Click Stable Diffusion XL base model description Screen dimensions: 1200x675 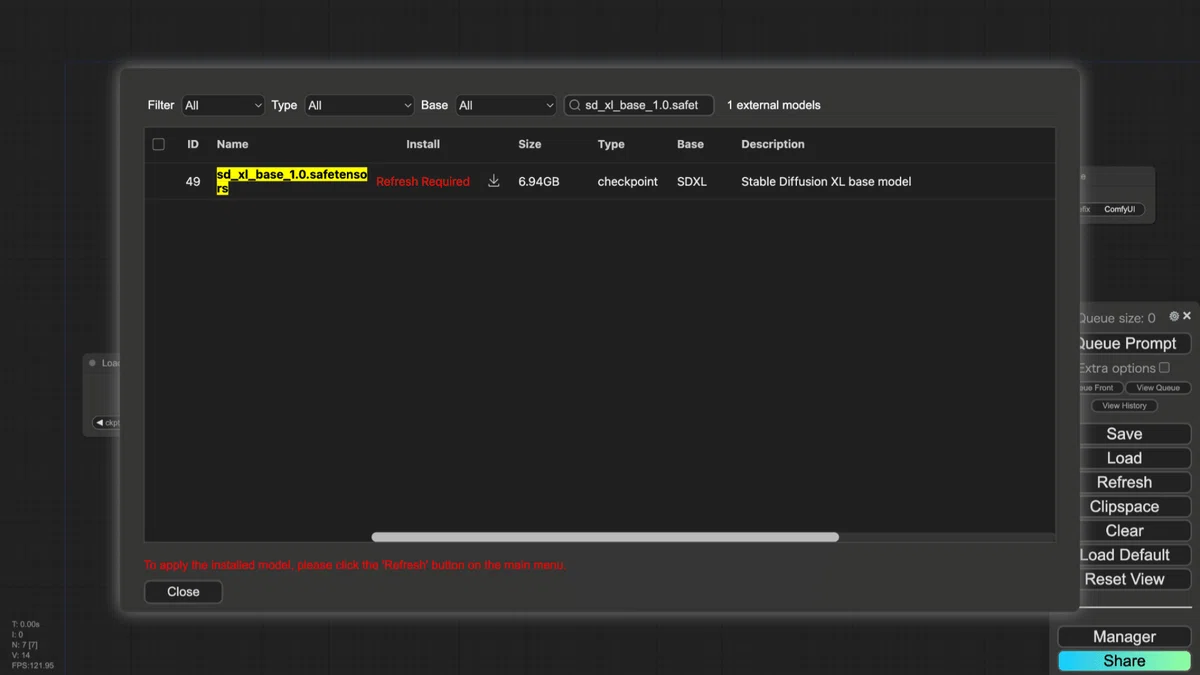[x=826, y=181]
